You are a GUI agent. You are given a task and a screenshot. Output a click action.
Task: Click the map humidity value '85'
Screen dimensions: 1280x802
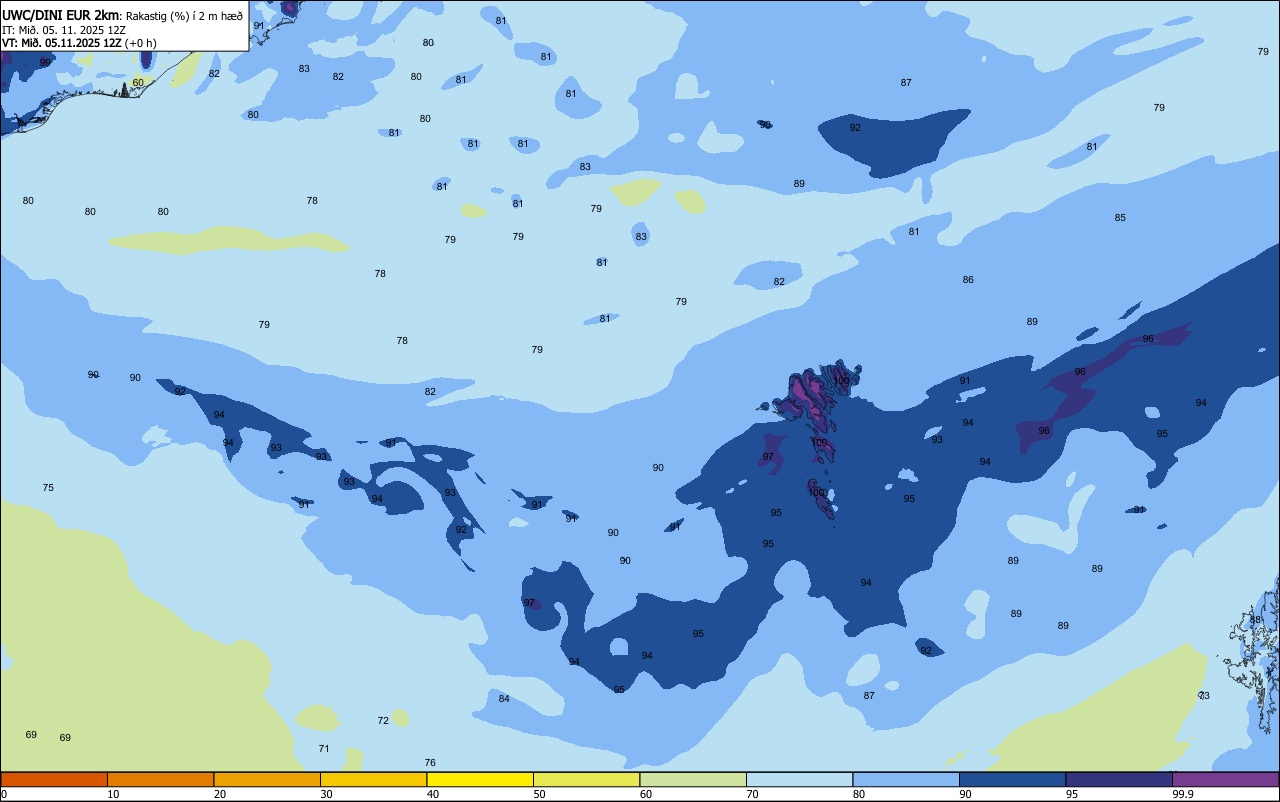tap(1120, 218)
